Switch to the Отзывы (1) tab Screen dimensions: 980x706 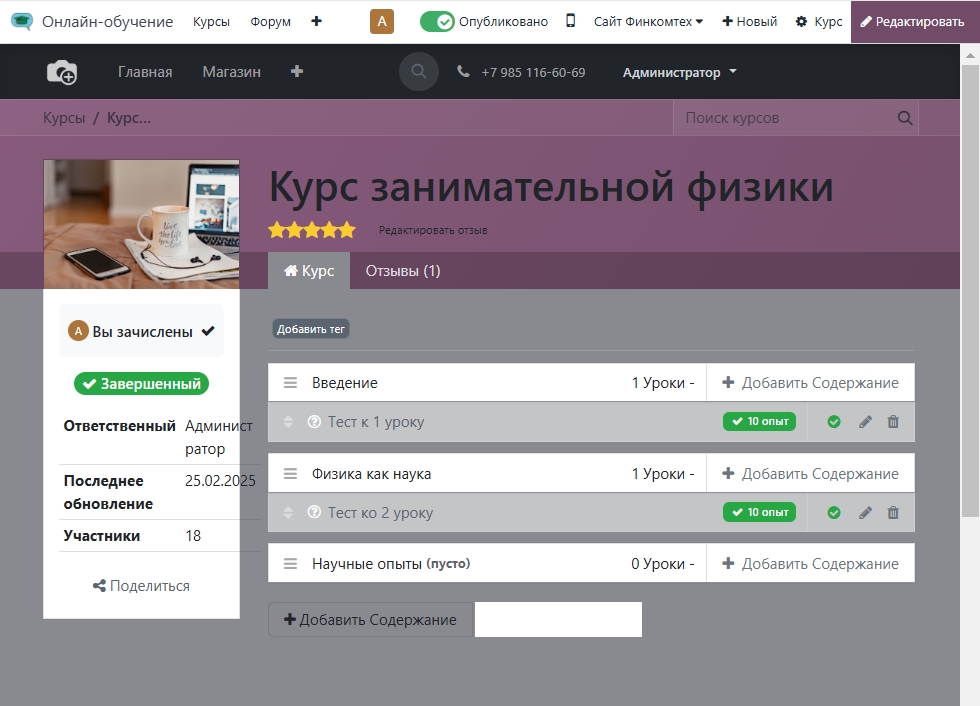pos(402,271)
